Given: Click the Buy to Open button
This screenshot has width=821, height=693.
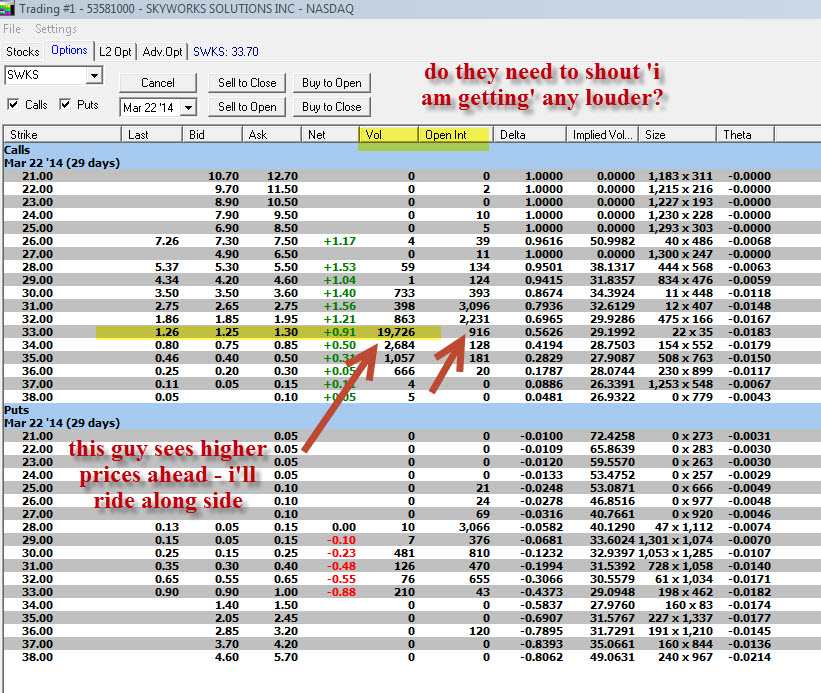Looking at the screenshot, I should click(332, 82).
